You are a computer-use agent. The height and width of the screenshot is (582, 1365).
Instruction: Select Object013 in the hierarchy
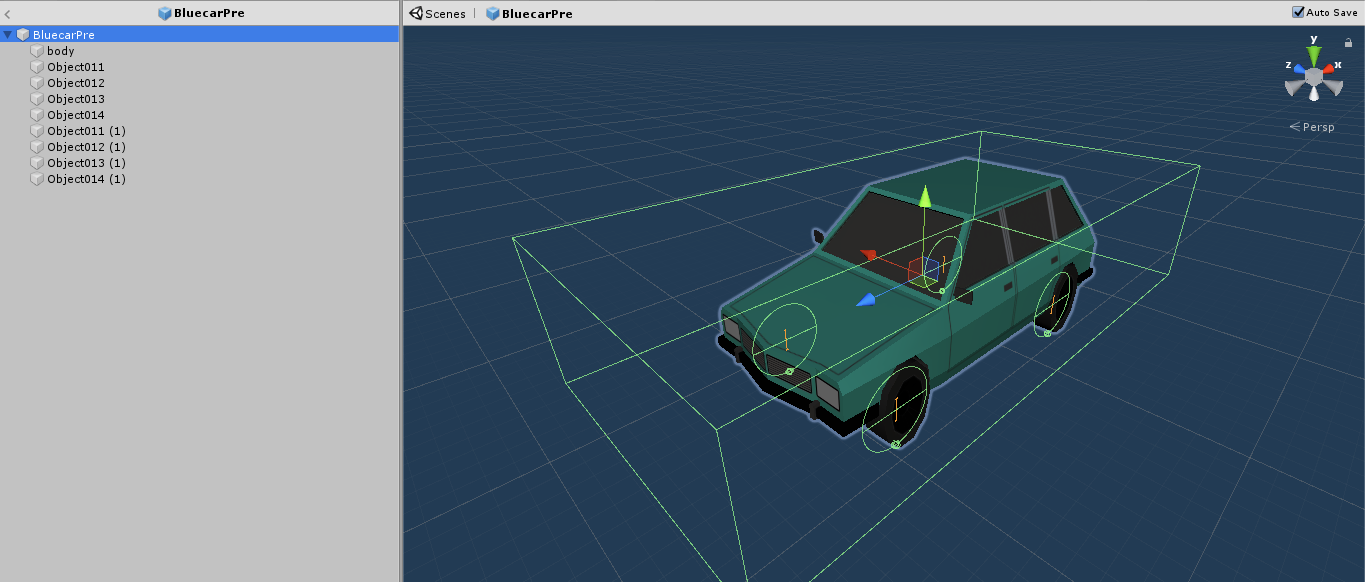(76, 99)
